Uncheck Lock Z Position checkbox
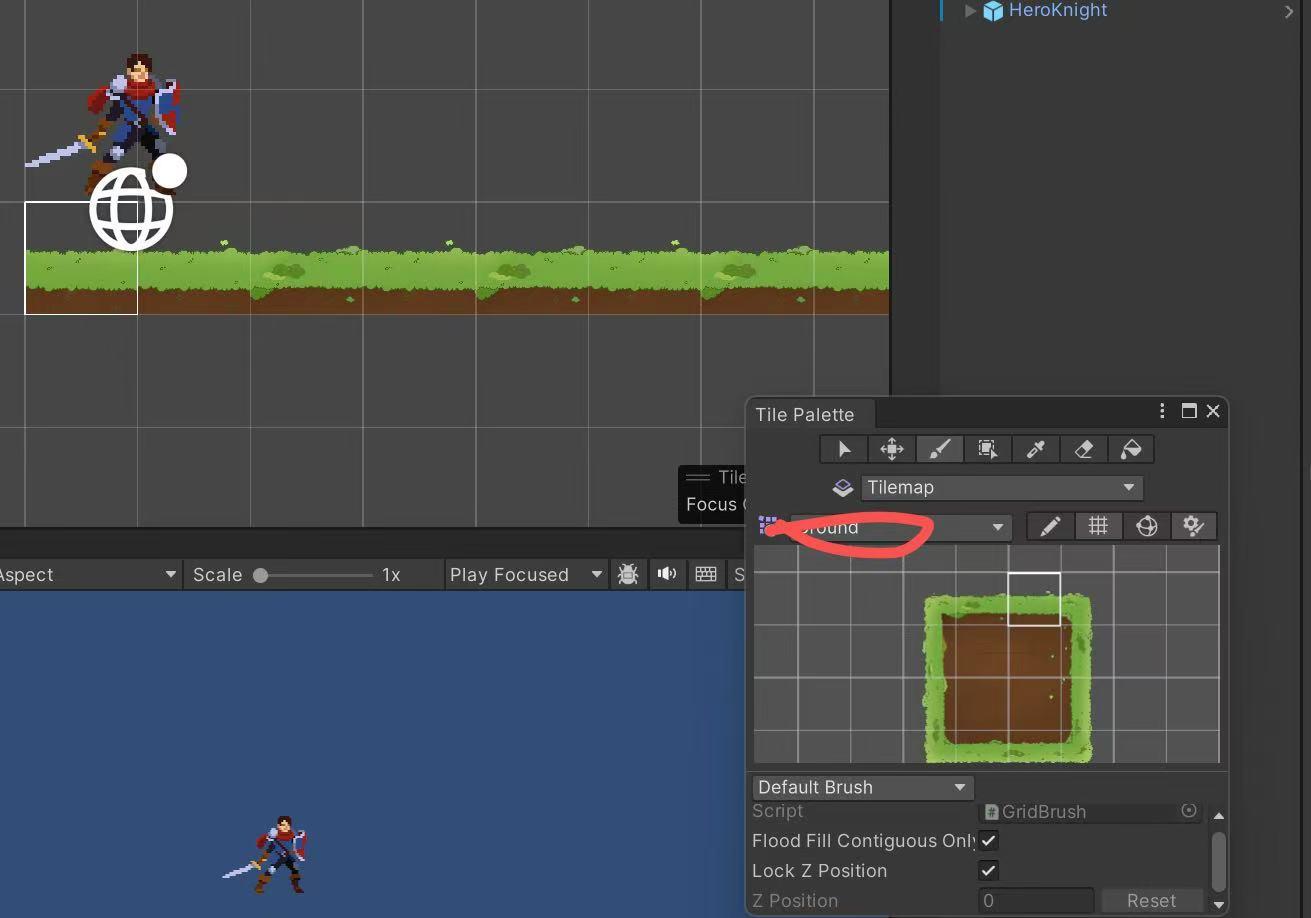 tap(988, 870)
